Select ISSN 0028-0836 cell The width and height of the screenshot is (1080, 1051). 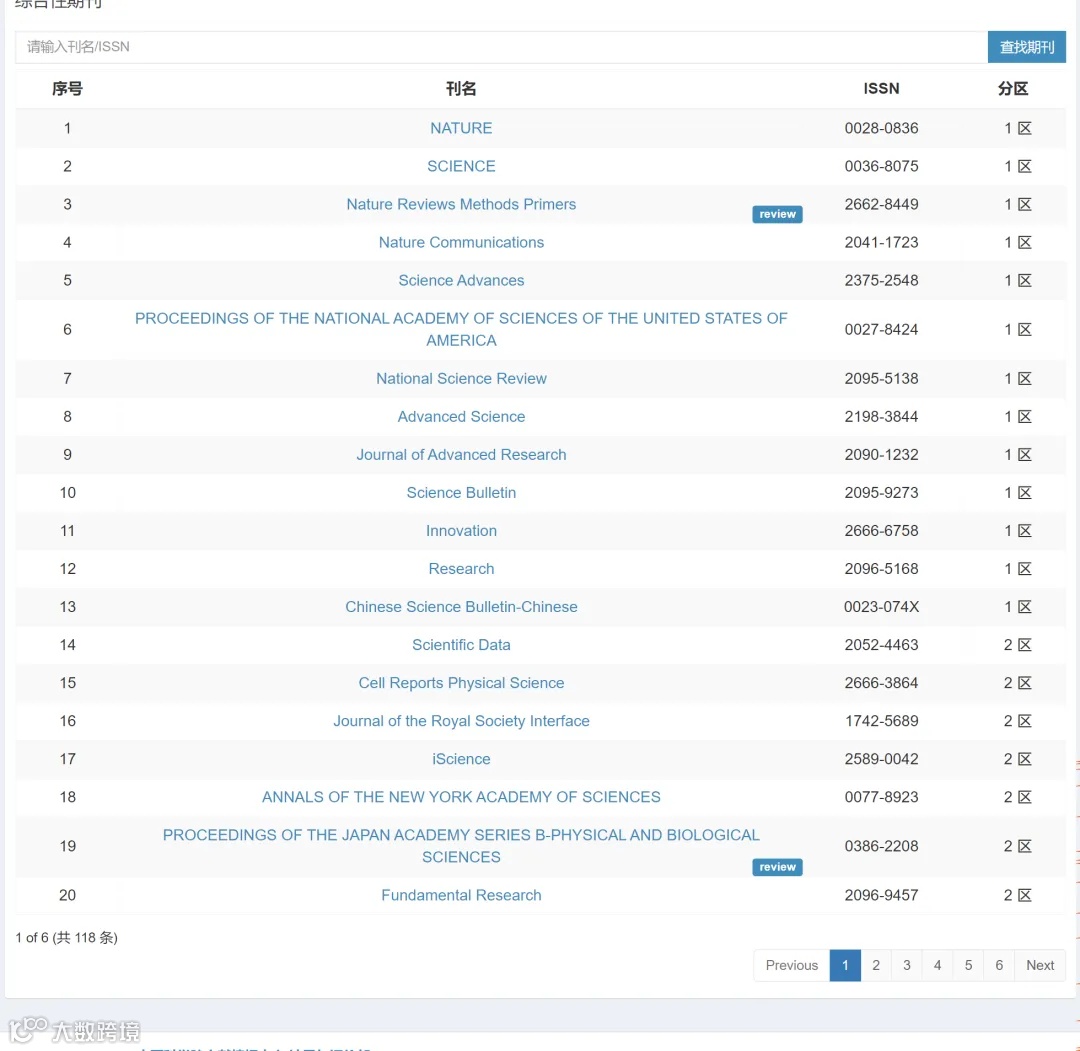881,128
